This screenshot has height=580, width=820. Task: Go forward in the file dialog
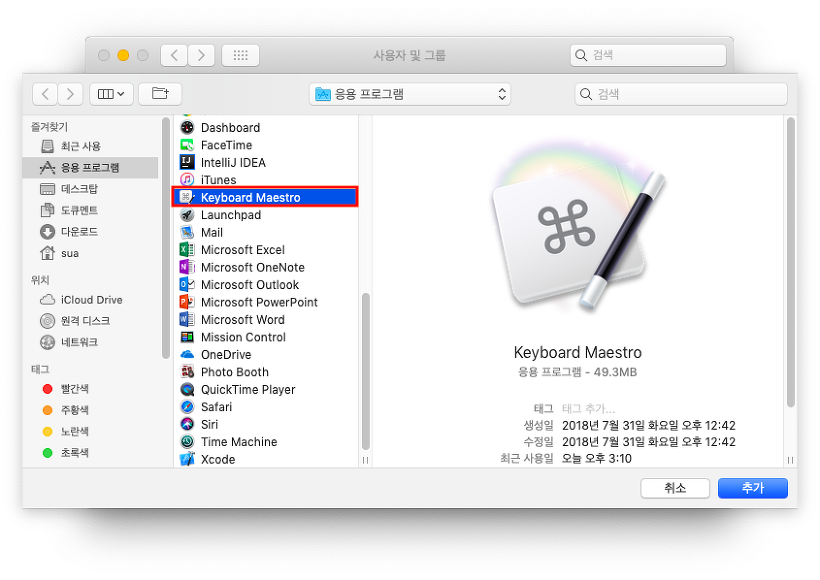[x=70, y=94]
